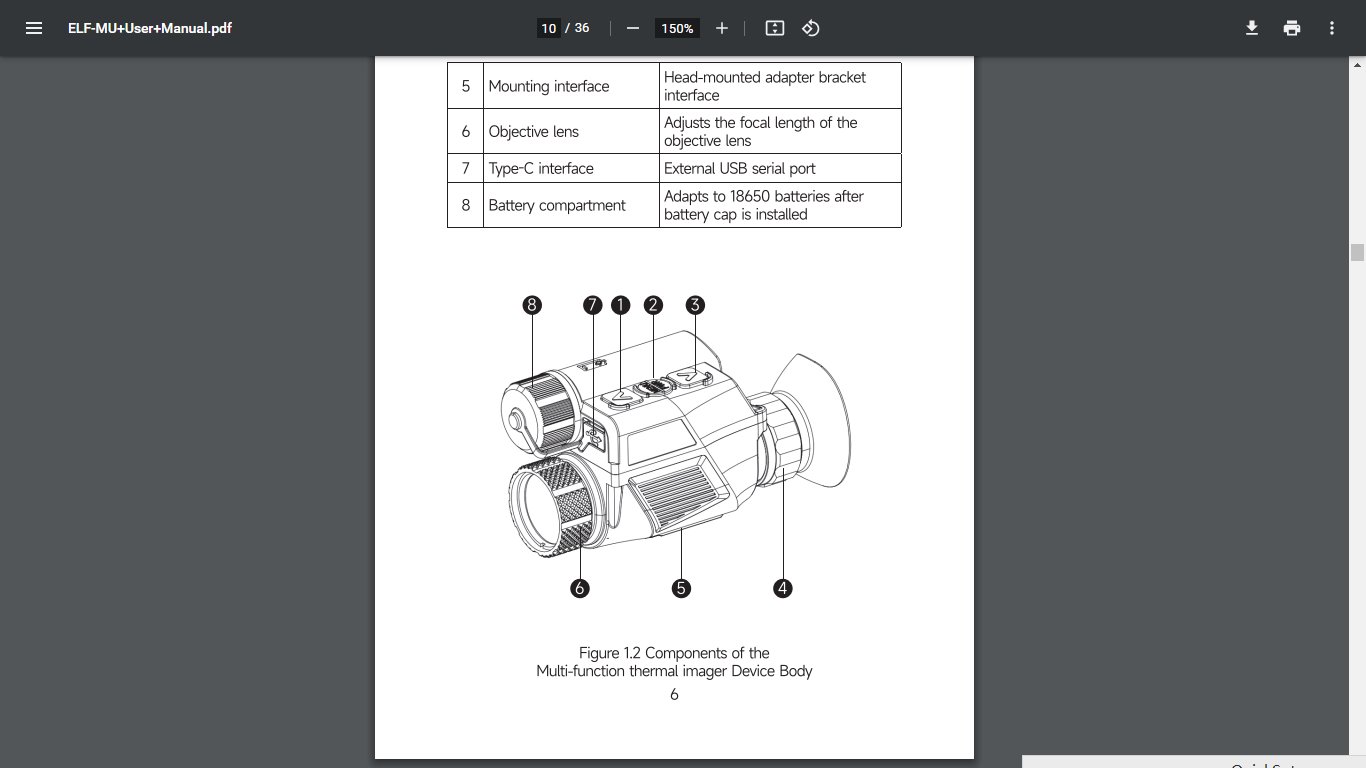This screenshot has height=768, width=1366.
Task: Select 'Head-mounted adapter bracket interface' text
Action: pos(765,86)
